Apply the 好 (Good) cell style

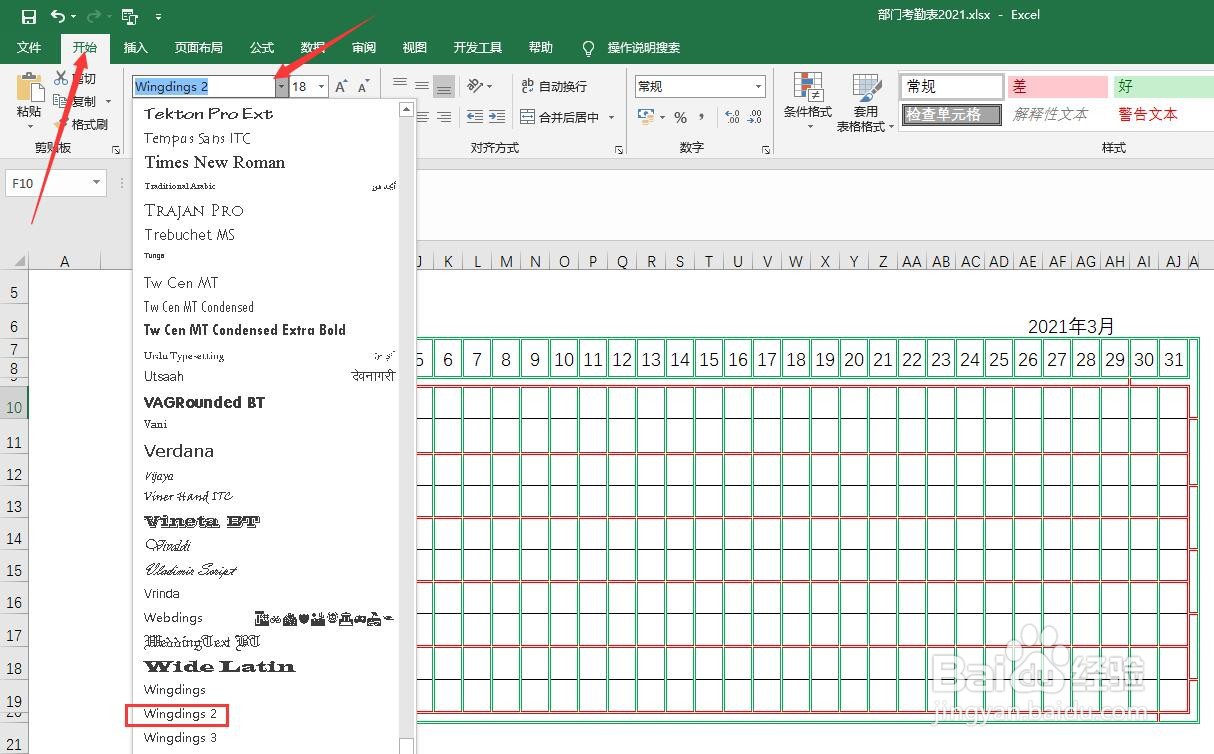tap(1163, 87)
